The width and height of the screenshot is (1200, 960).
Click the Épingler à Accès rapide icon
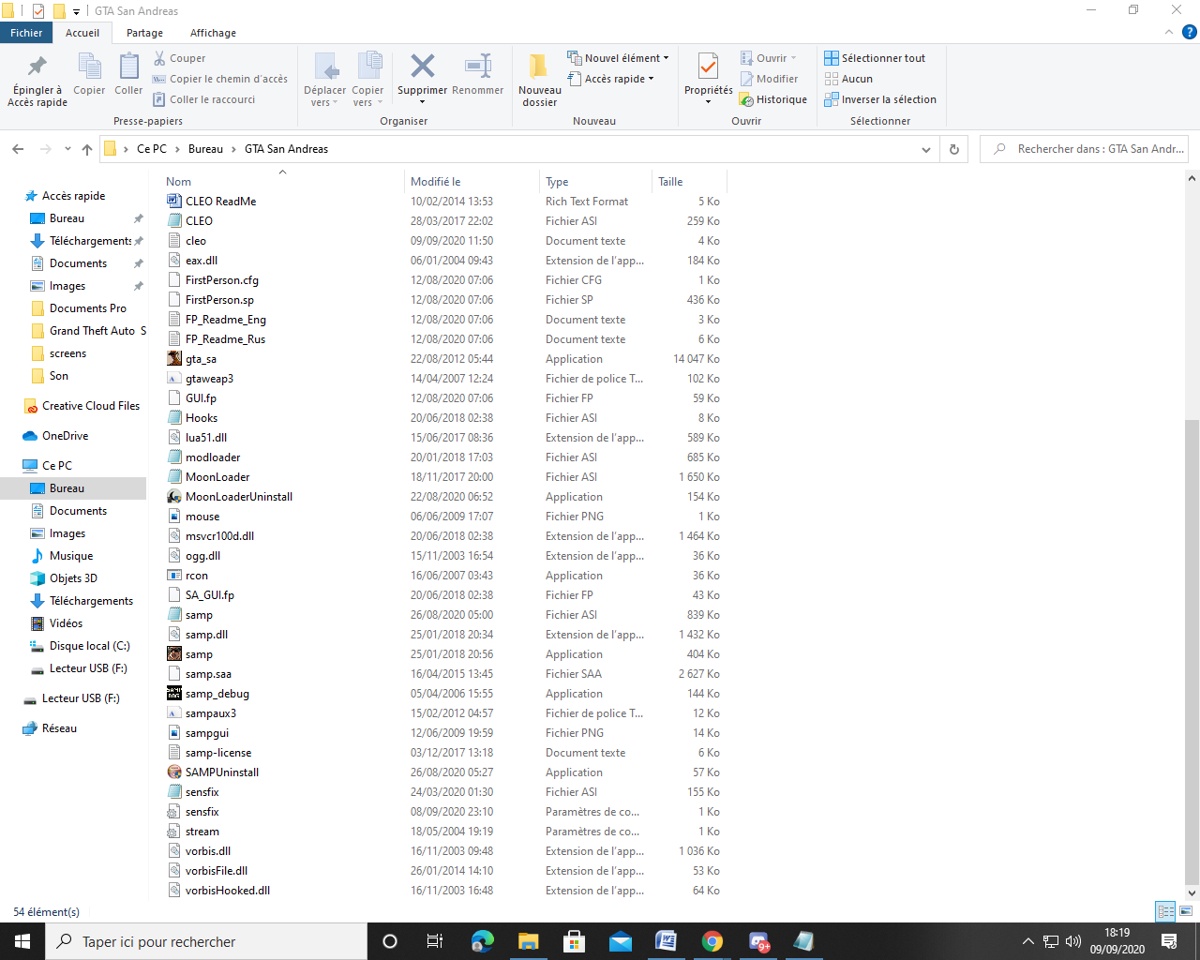coord(37,68)
